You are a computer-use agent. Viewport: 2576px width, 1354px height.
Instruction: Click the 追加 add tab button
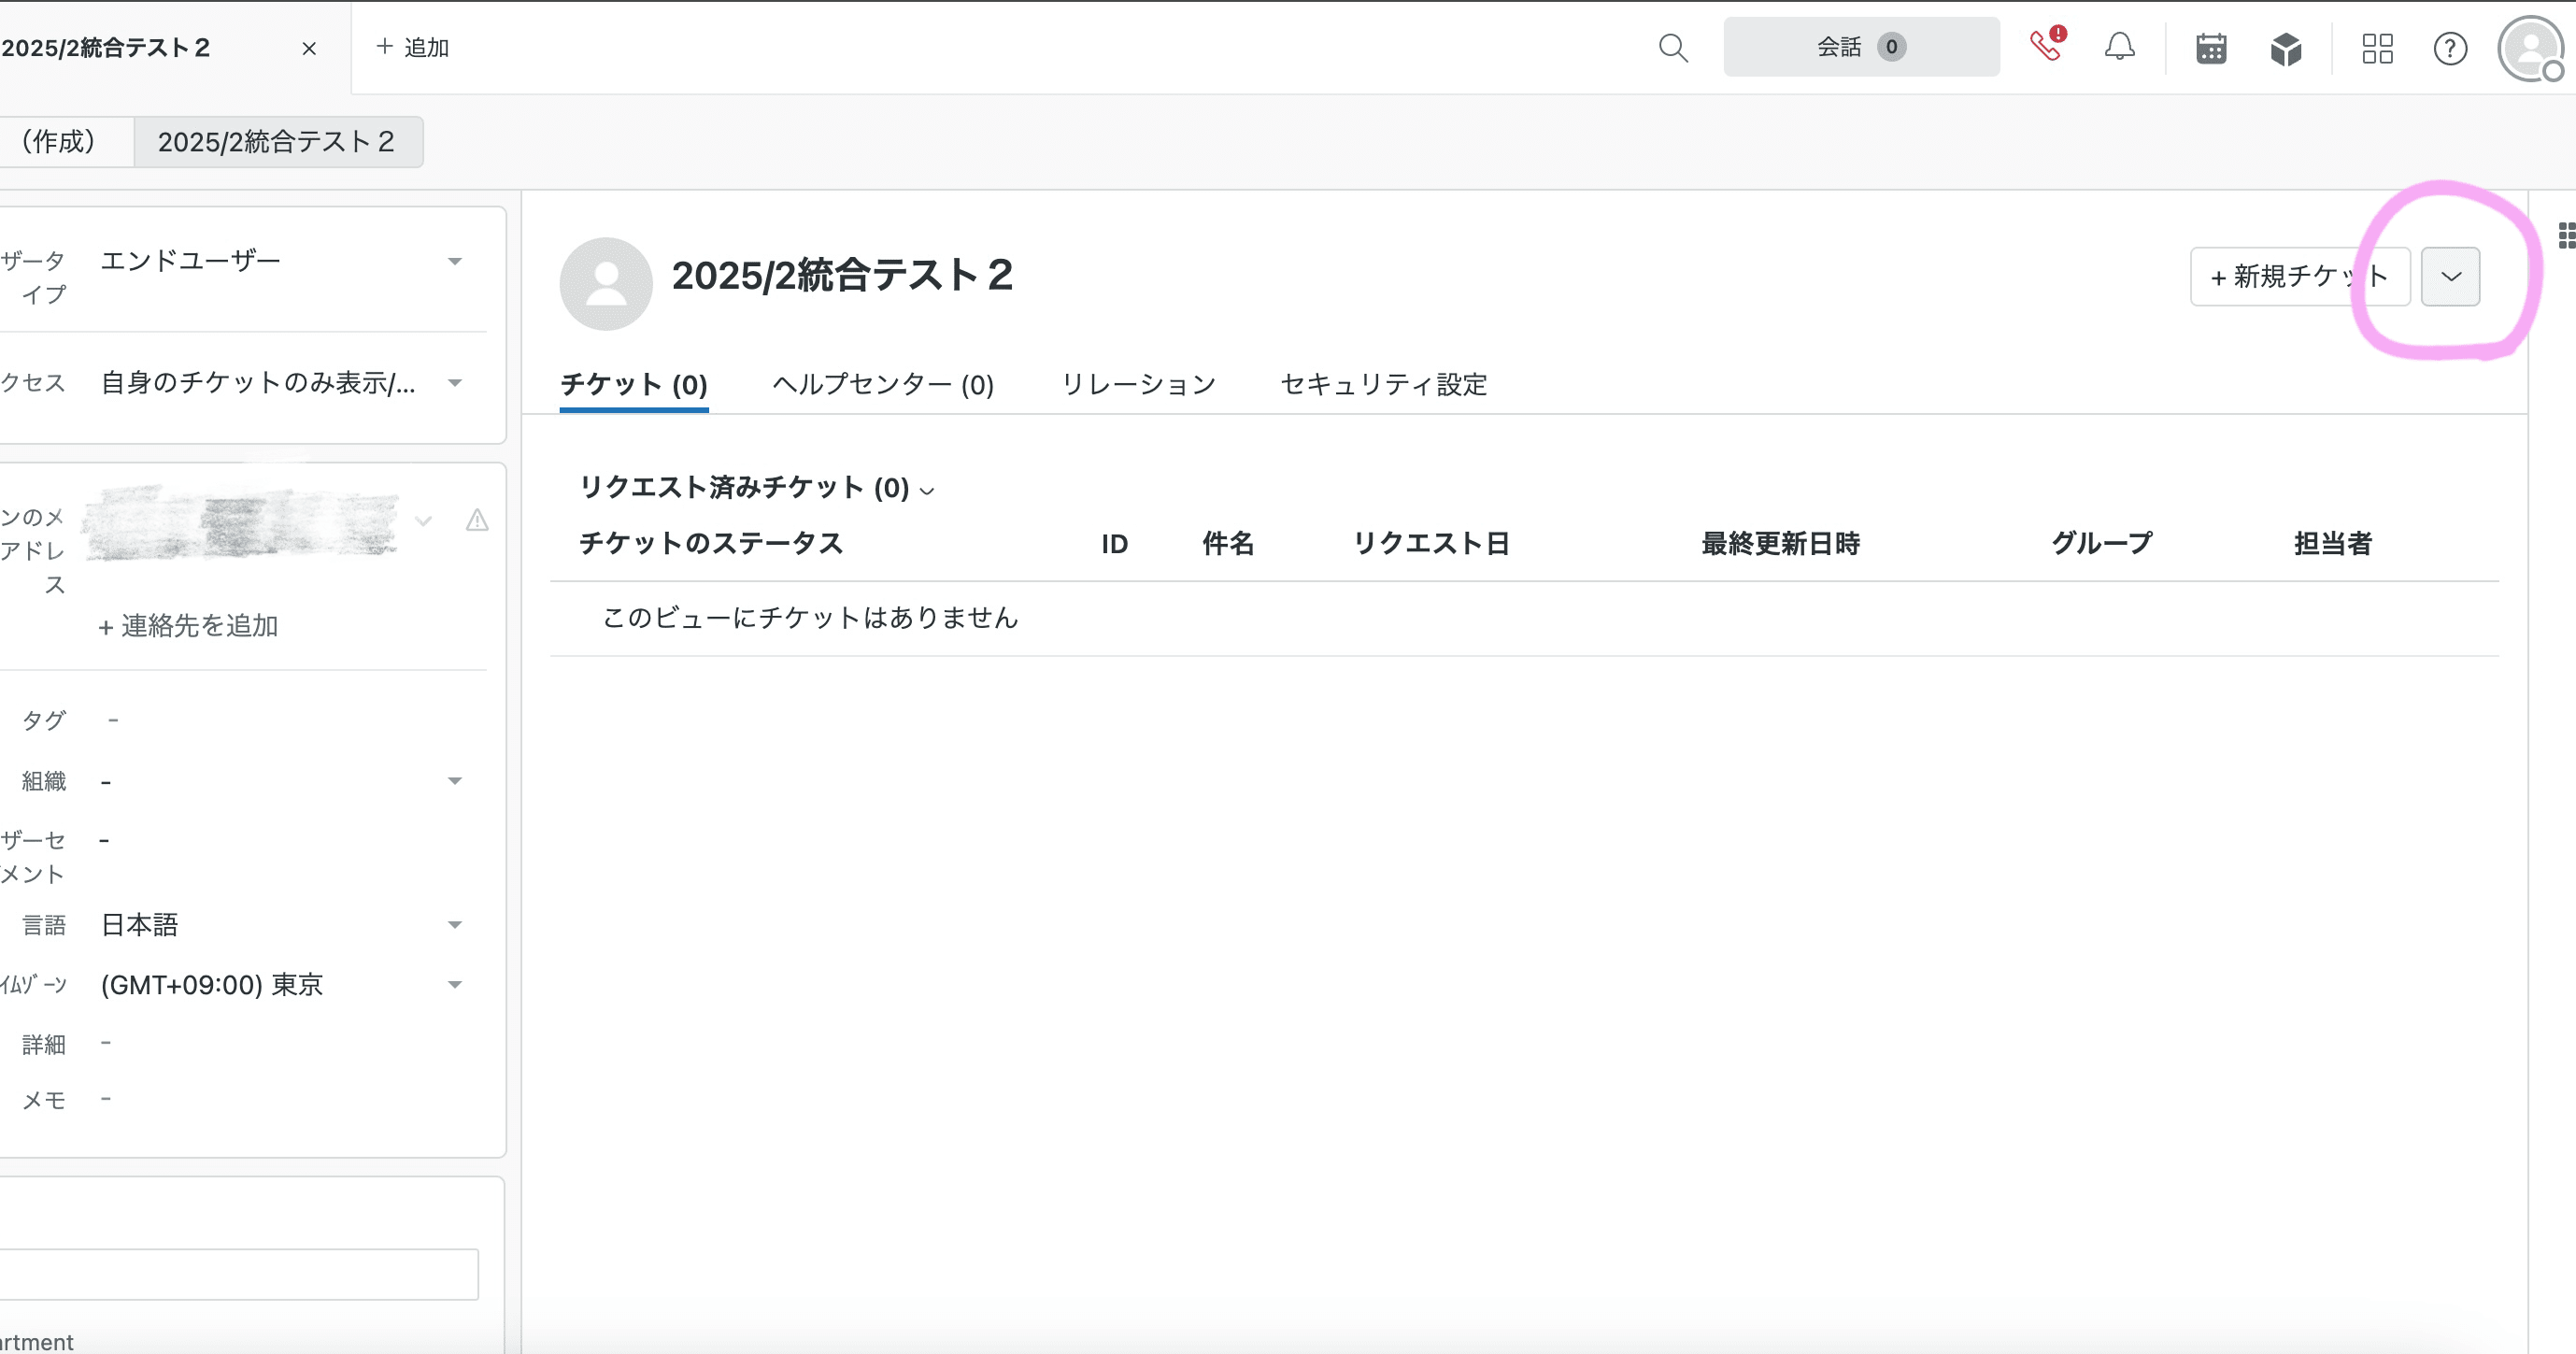click(412, 47)
